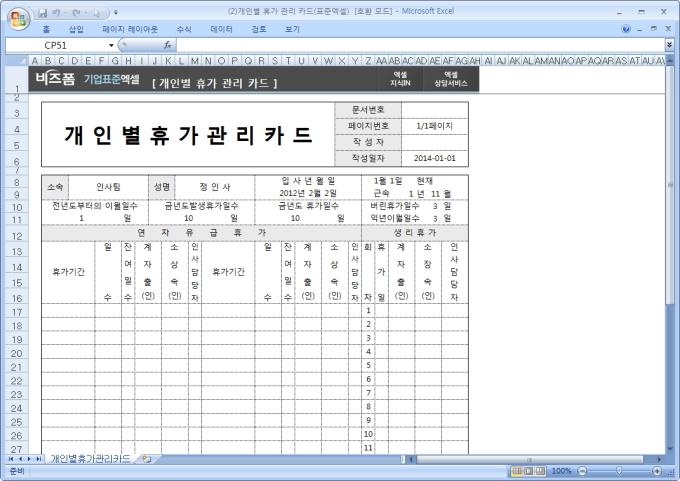Click the zoom in plus button
This screenshot has width=680, height=481.
(x=656, y=470)
